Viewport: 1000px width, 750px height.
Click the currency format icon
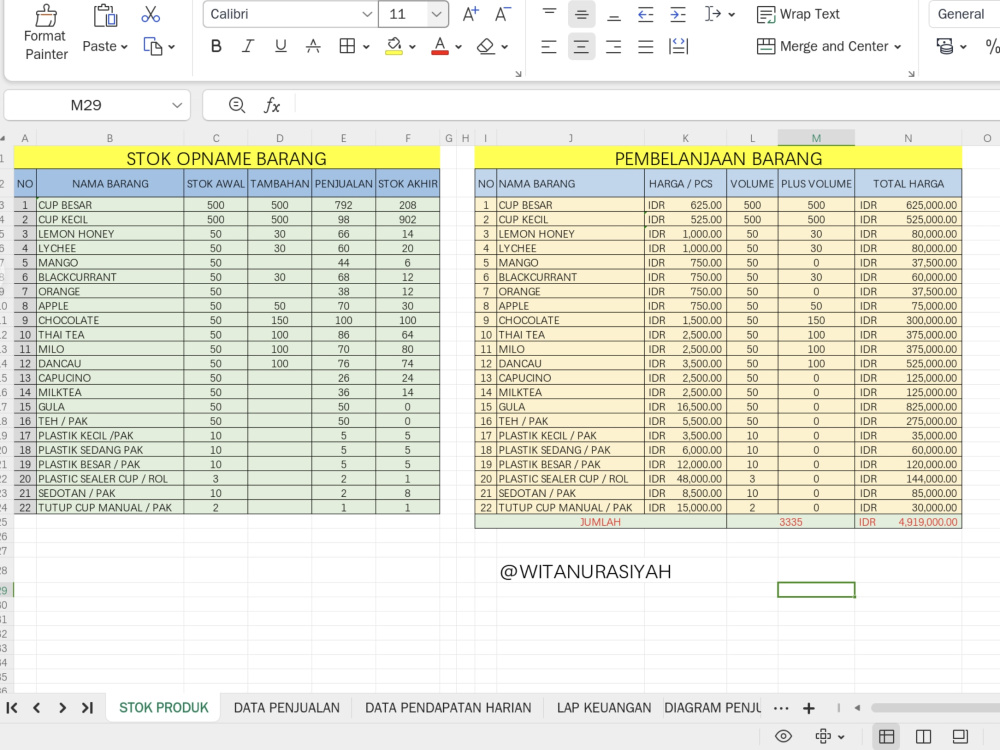pos(945,47)
